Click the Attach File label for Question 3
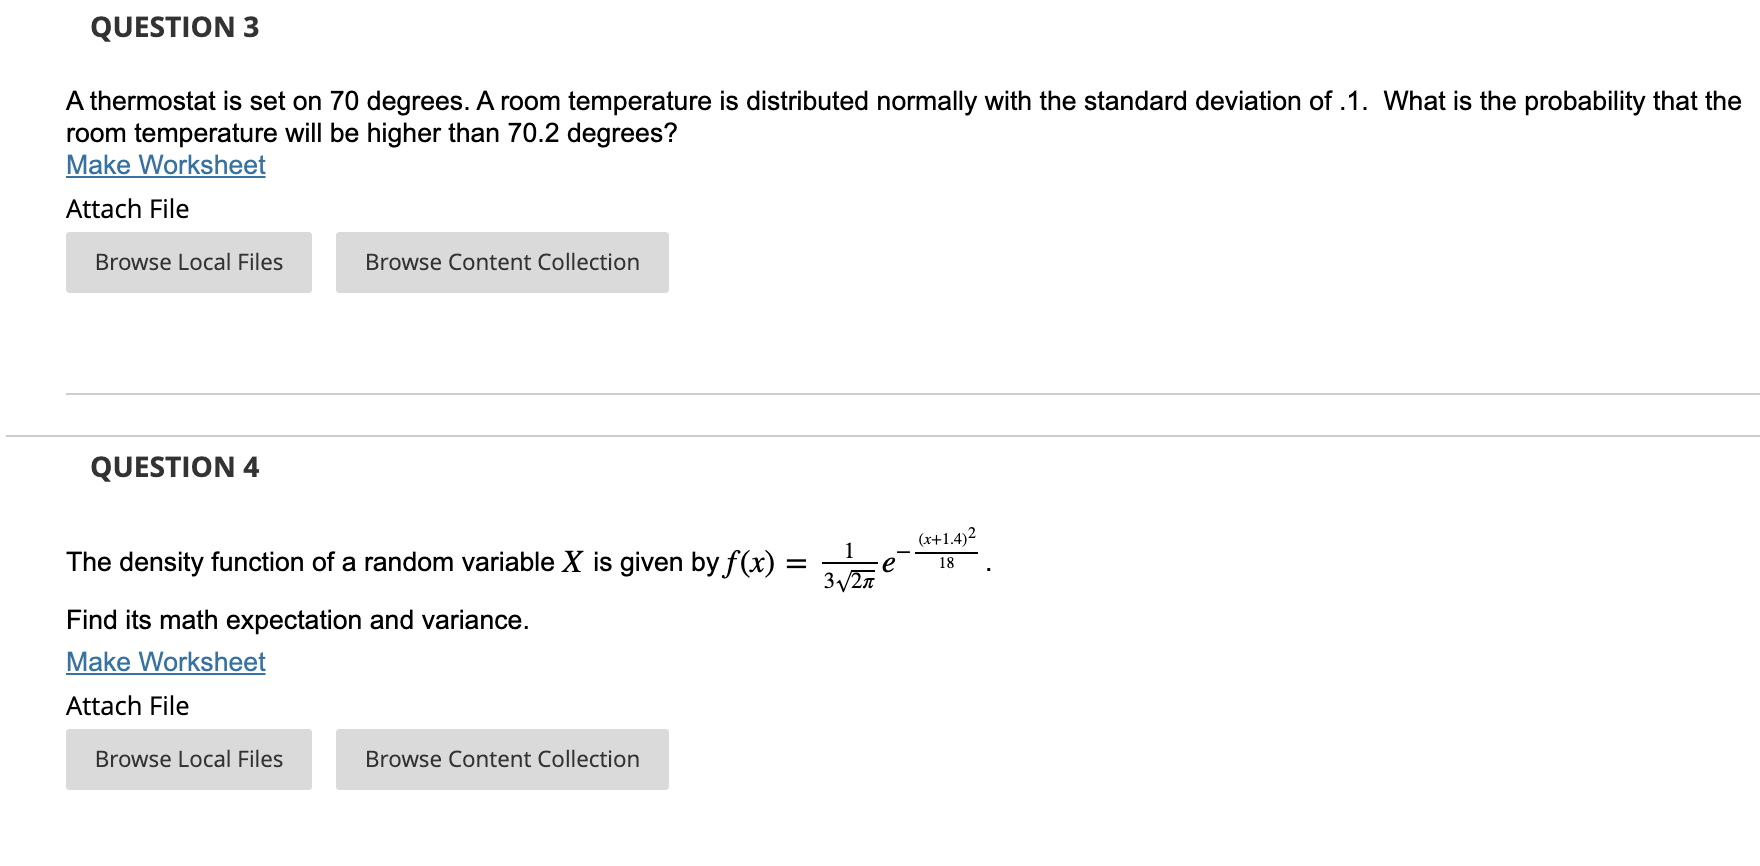The image size is (1760, 866). [126, 208]
